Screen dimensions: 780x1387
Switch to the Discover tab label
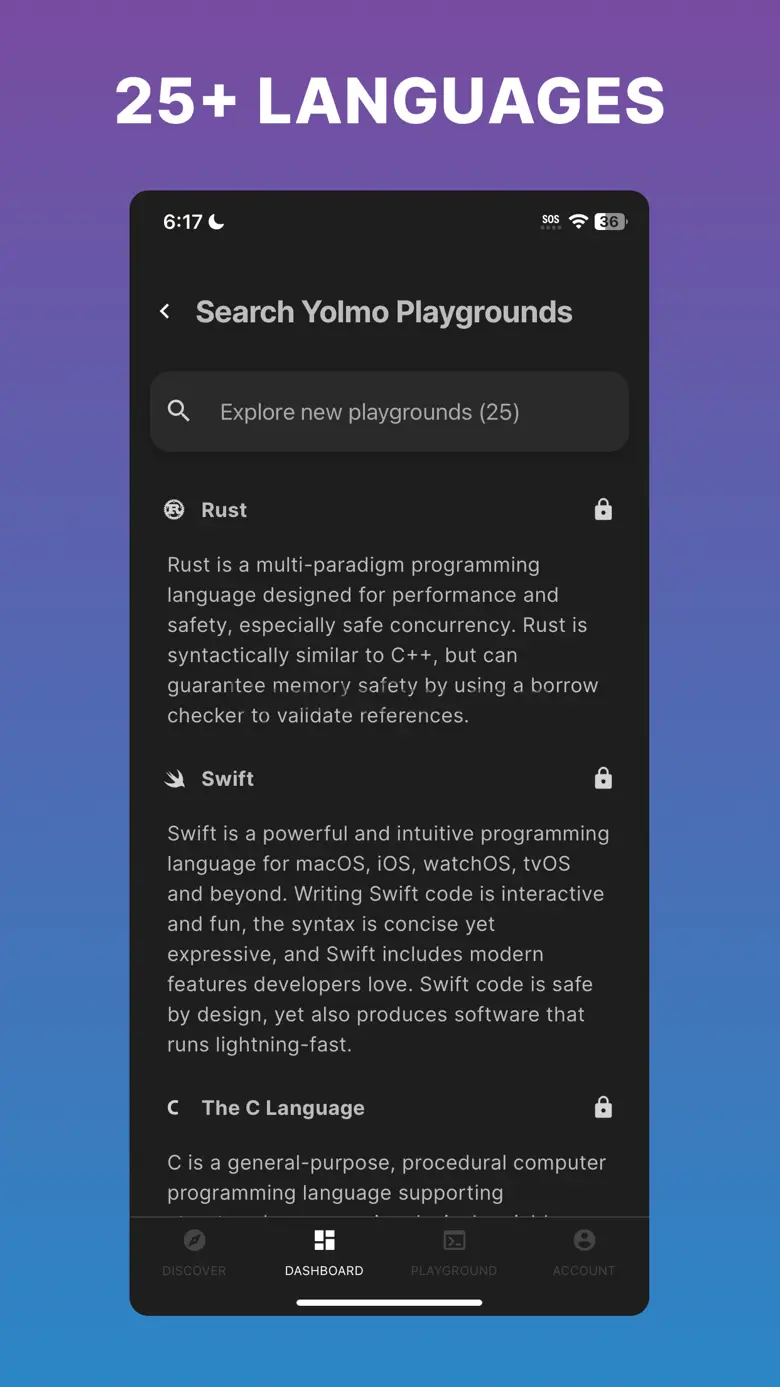[x=194, y=1271]
